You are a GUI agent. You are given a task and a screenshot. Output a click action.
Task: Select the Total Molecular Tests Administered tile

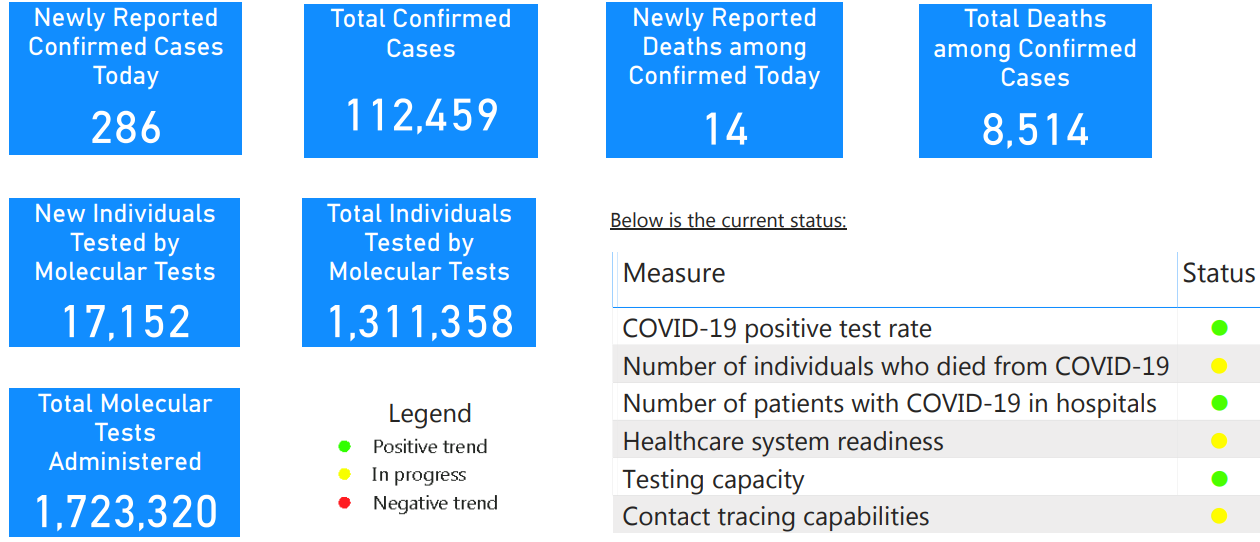click(125, 462)
